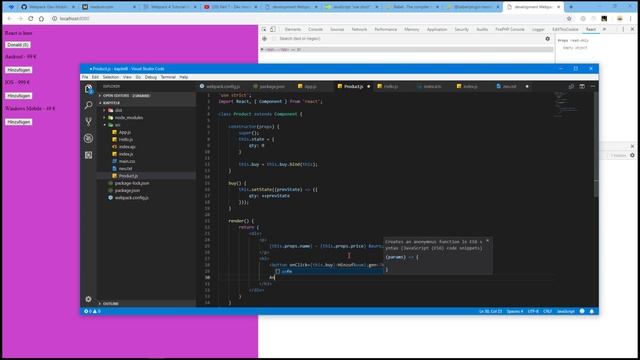This screenshot has height=360, width=640.
Task: Open React DevTools settings gear
Action: (x=548, y=39)
